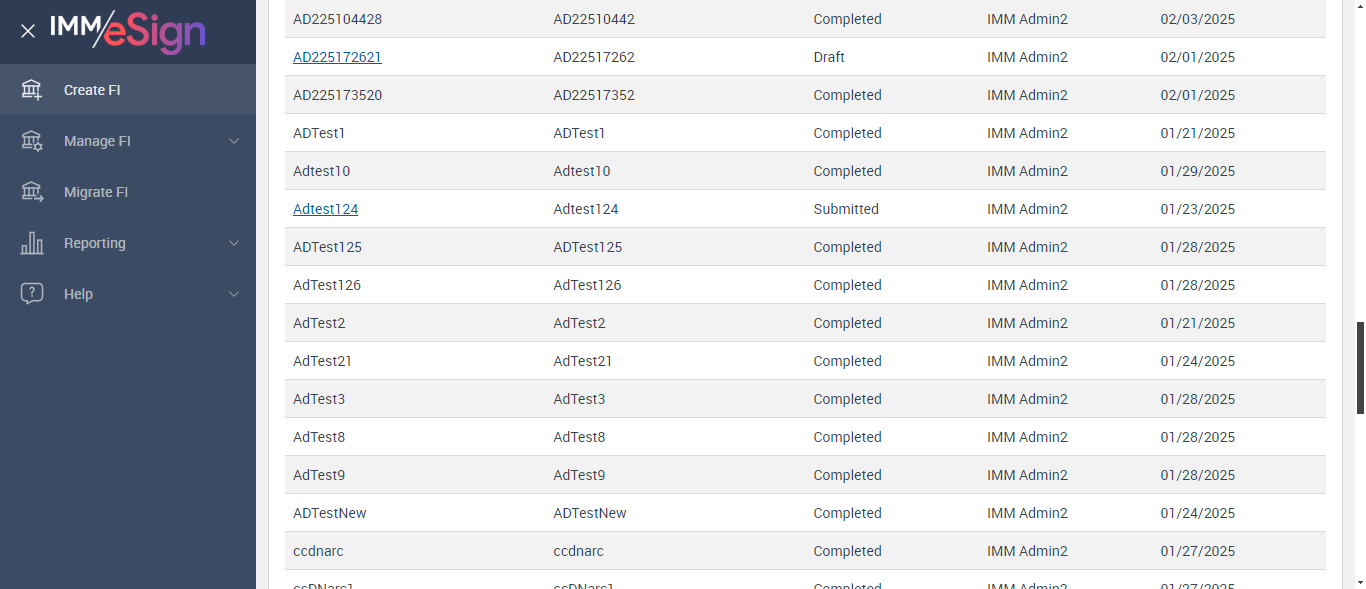Click the 02/03/2025 date cell

coord(1197,19)
